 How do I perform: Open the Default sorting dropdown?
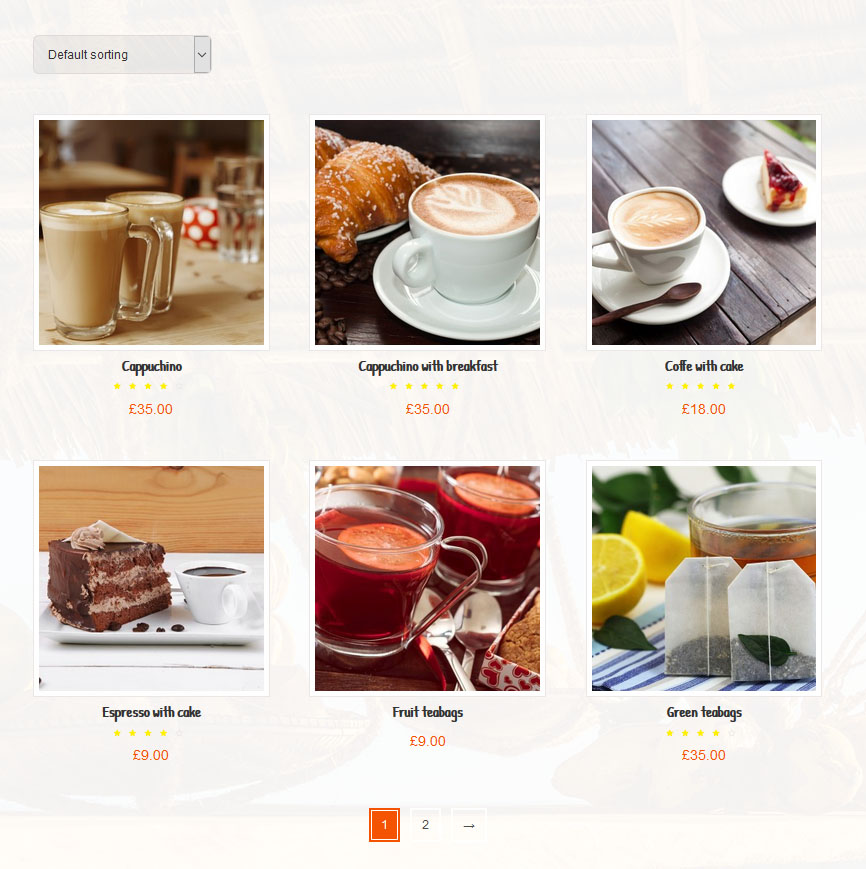click(122, 54)
